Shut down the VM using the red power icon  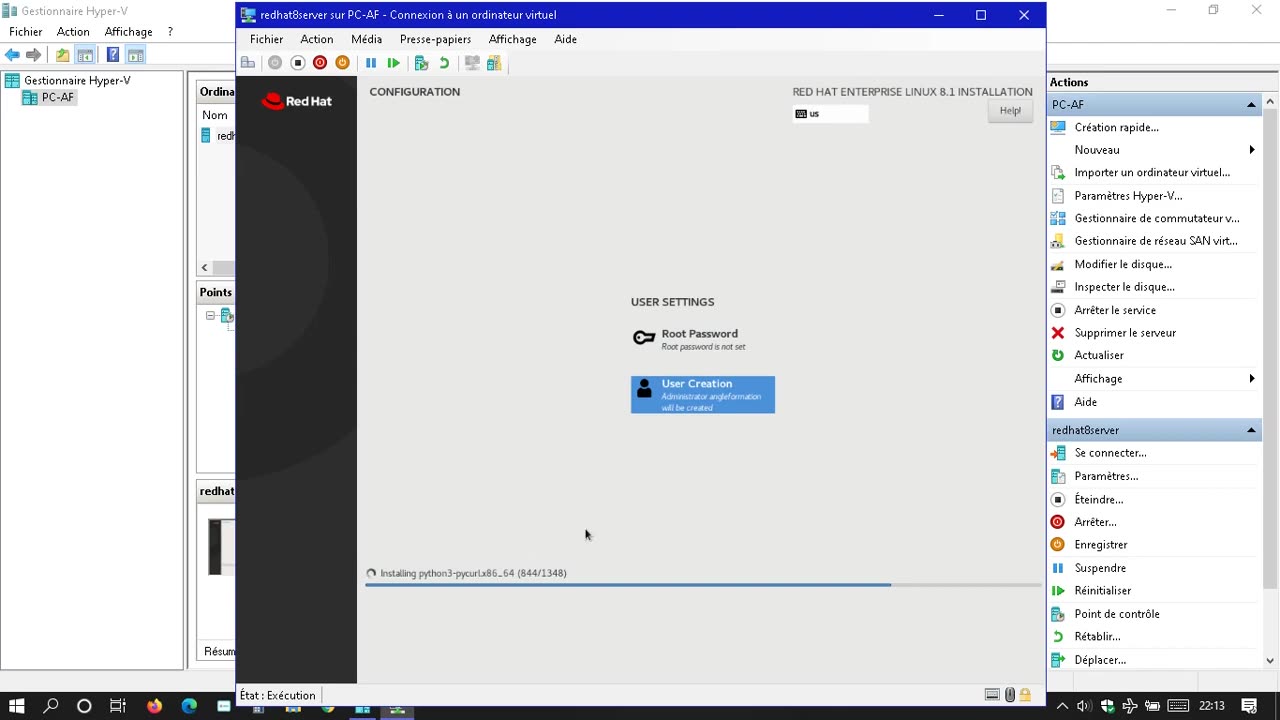pos(320,63)
